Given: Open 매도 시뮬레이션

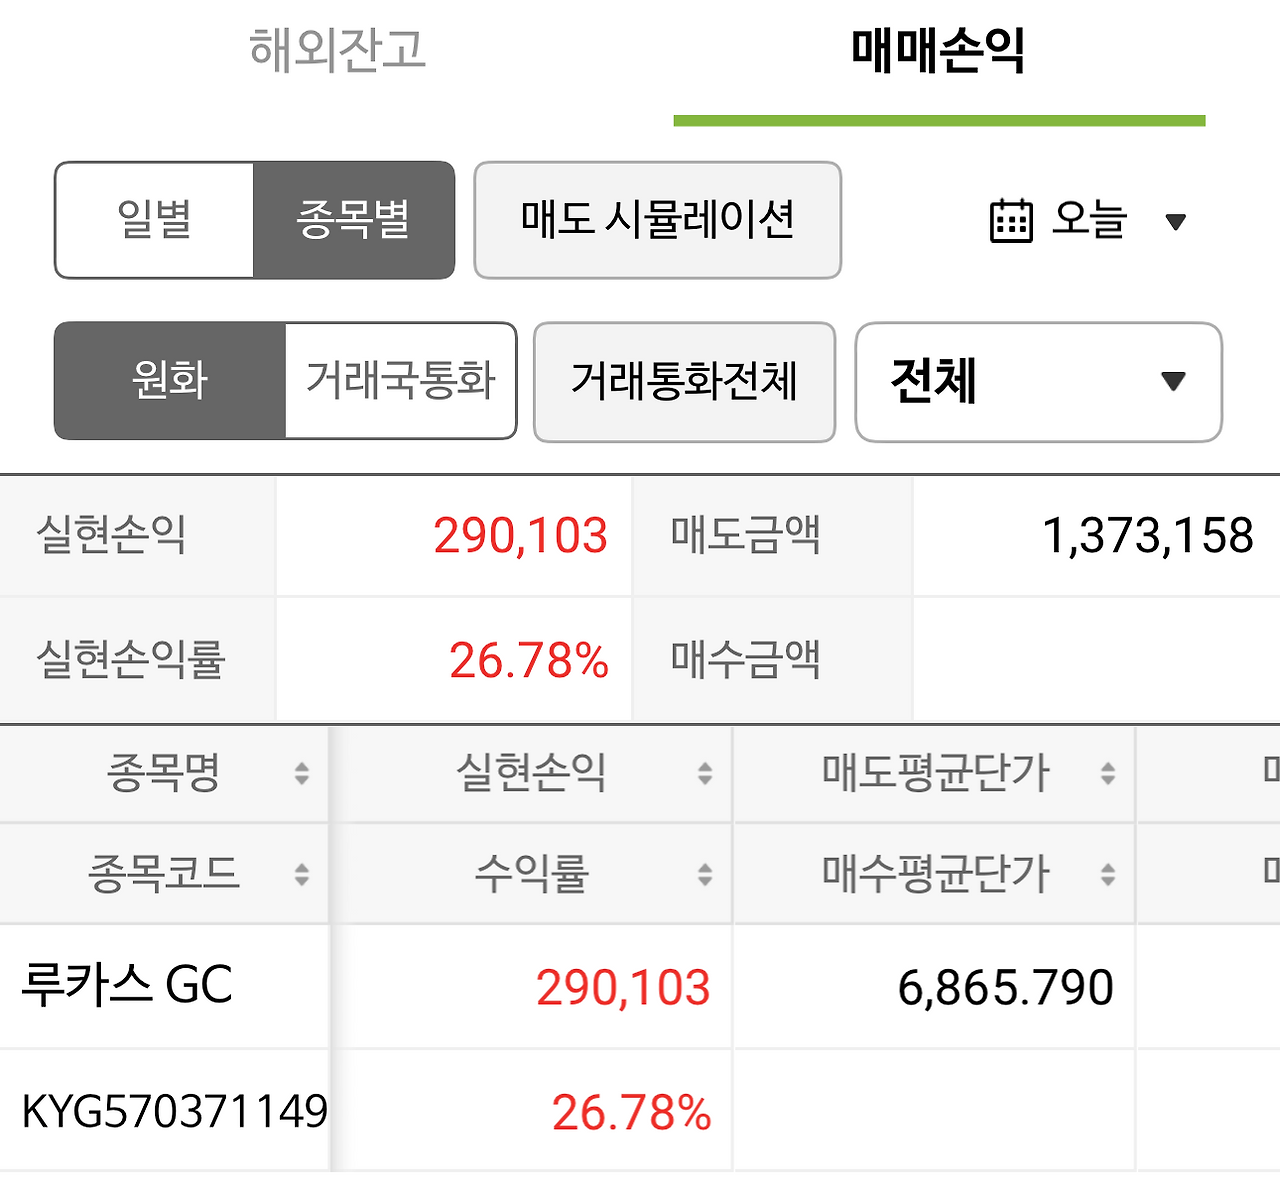Looking at the screenshot, I should coord(657,220).
